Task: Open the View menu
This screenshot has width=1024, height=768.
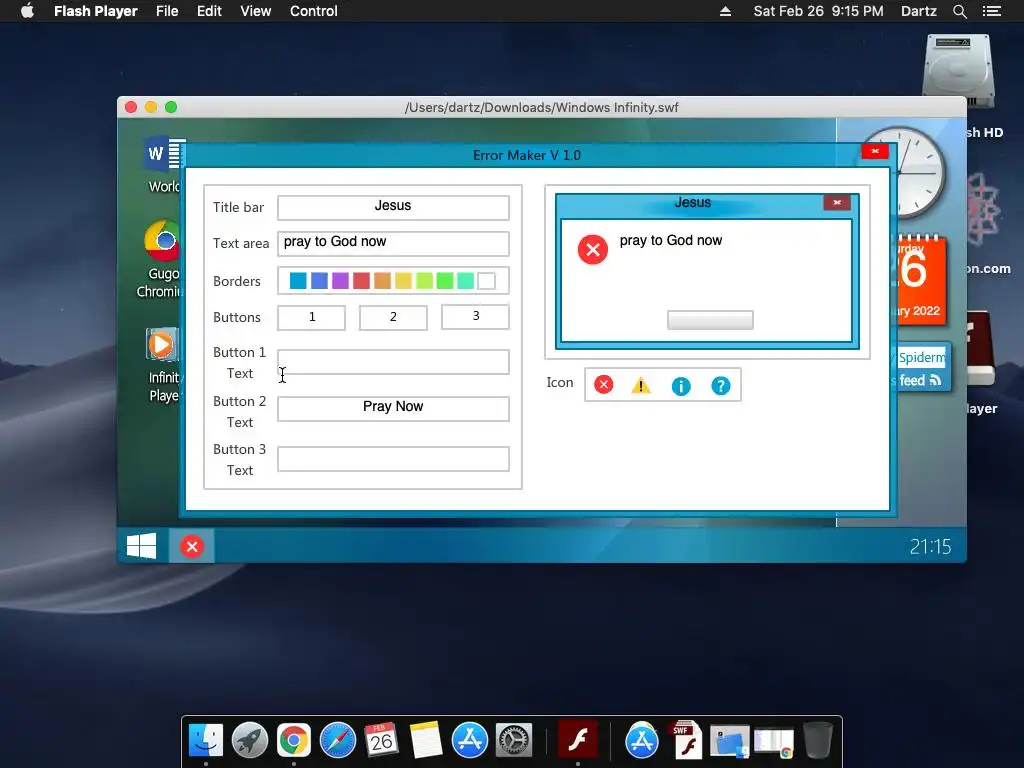Action: tap(255, 11)
